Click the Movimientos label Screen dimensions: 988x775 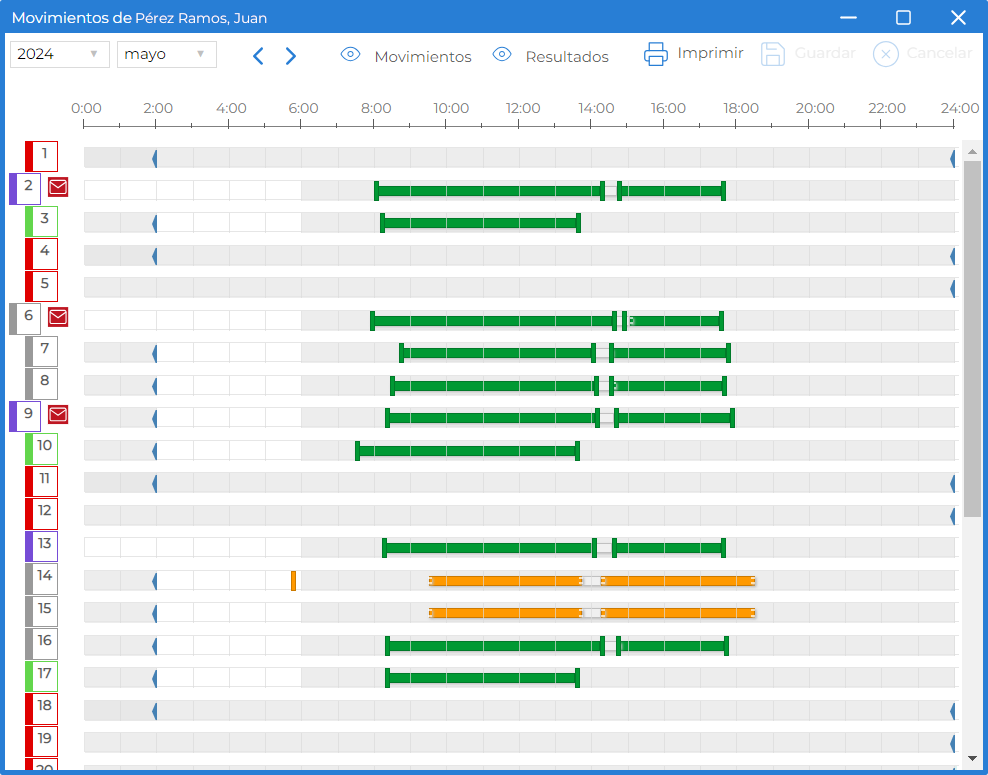pyautogui.click(x=423, y=57)
